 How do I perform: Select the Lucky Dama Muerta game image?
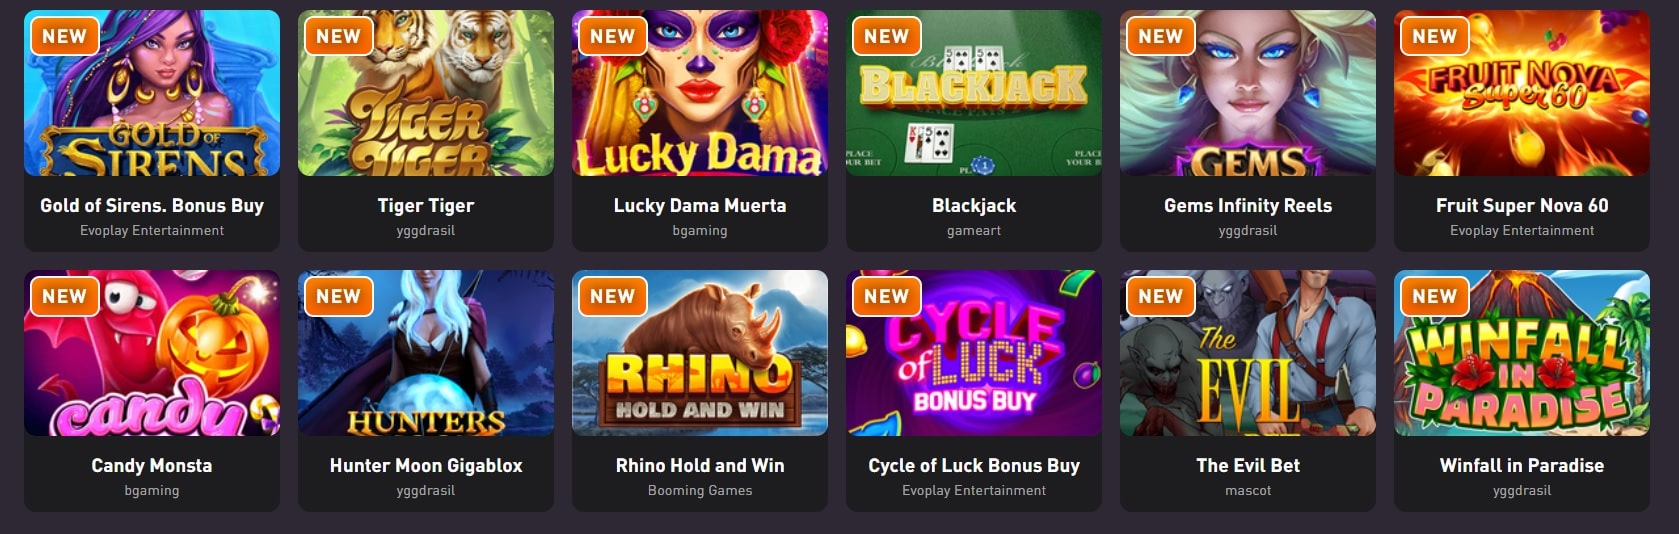click(700, 93)
